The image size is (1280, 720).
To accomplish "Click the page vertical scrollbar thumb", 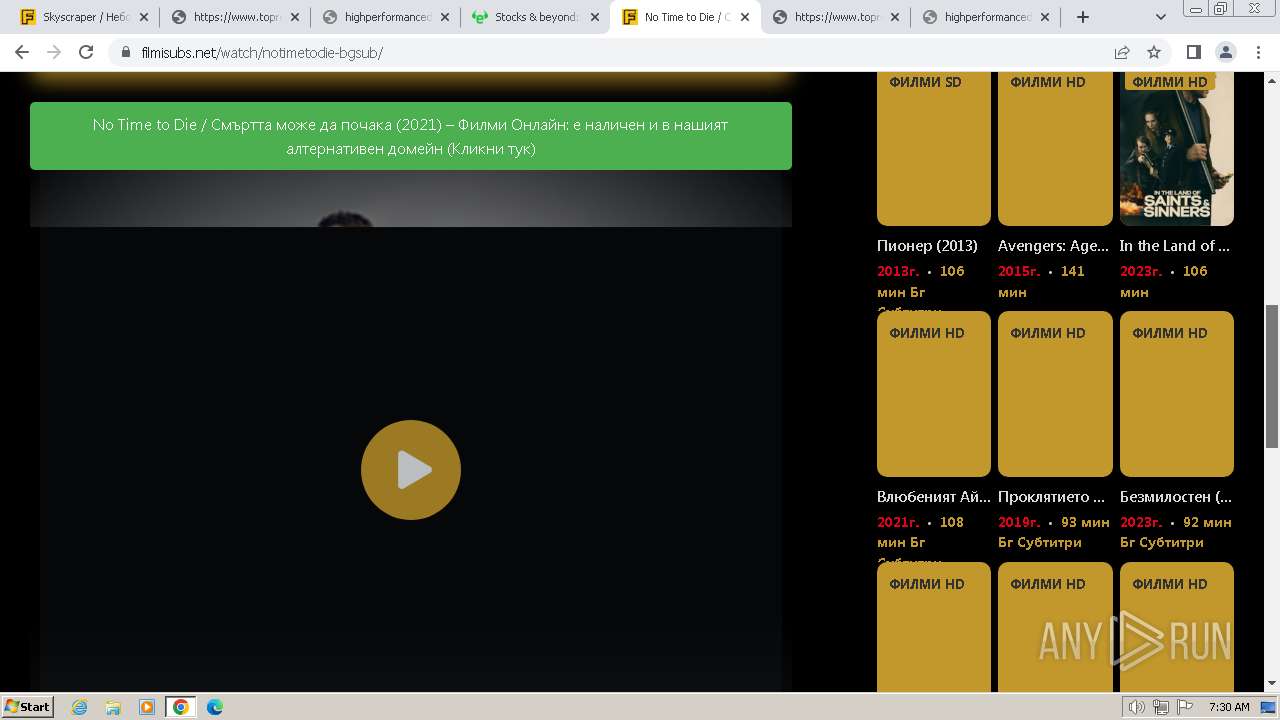I will point(1272,376).
